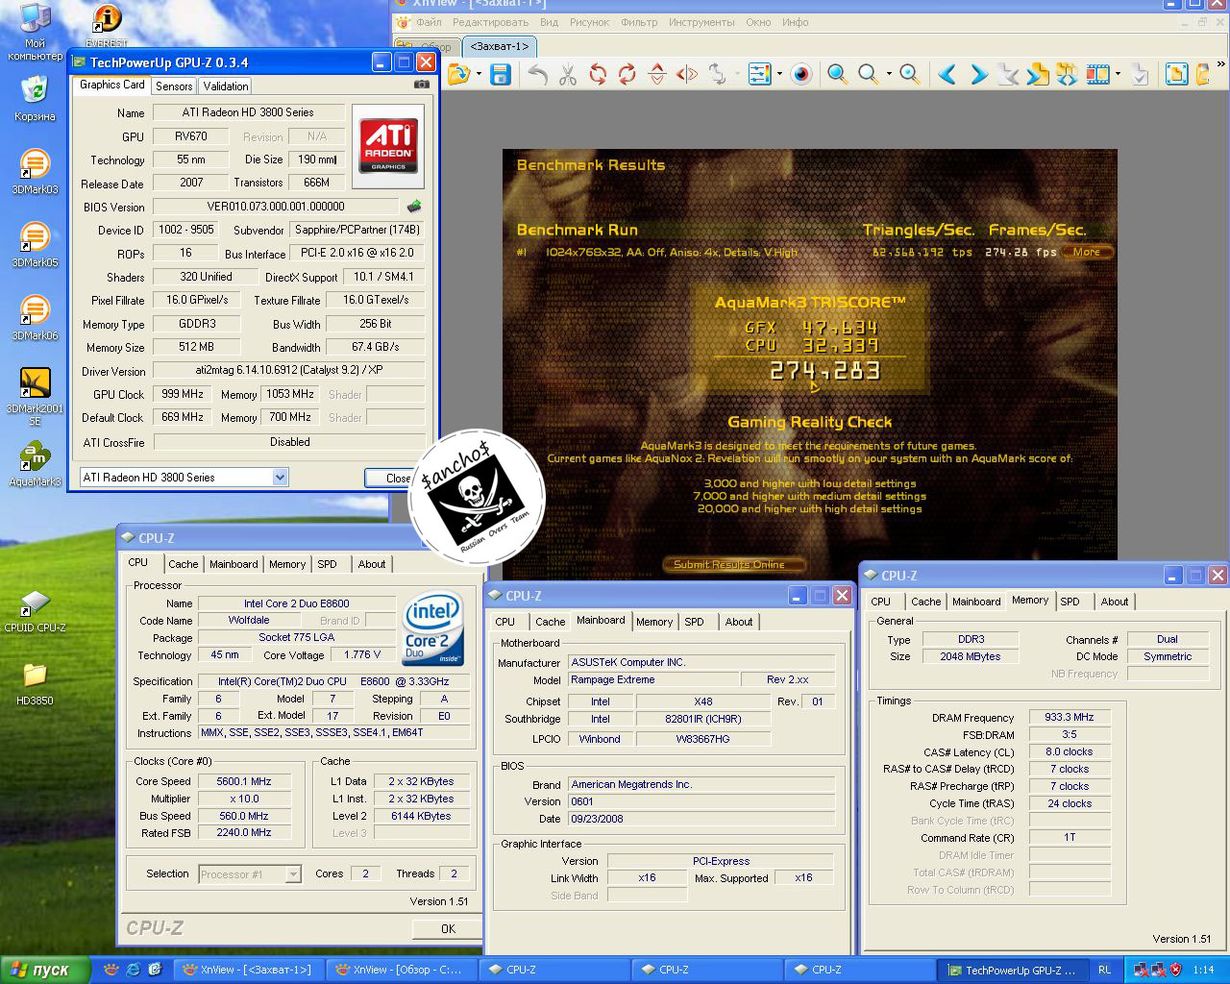Viewport: 1230px width, 984px height.
Task: Select the Корзина recycle bin icon
Action: pyautogui.click(x=35, y=99)
